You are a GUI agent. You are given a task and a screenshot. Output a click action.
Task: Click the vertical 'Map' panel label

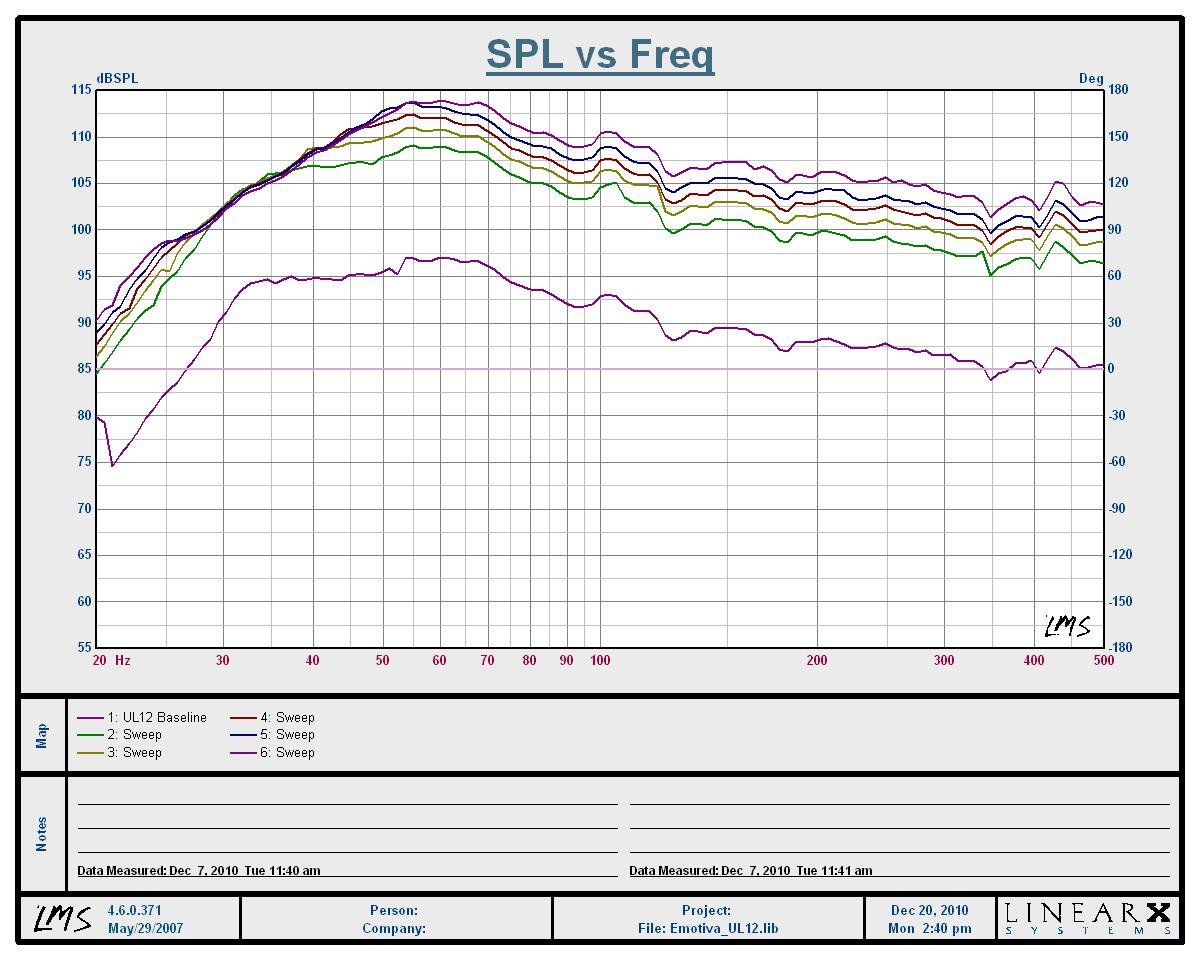(42, 736)
